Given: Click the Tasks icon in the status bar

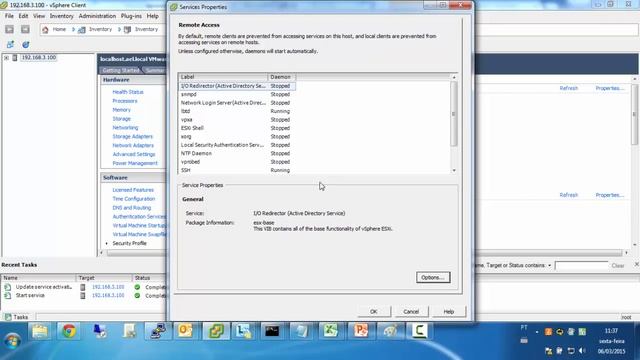Looking at the screenshot, I should [x=8, y=317].
